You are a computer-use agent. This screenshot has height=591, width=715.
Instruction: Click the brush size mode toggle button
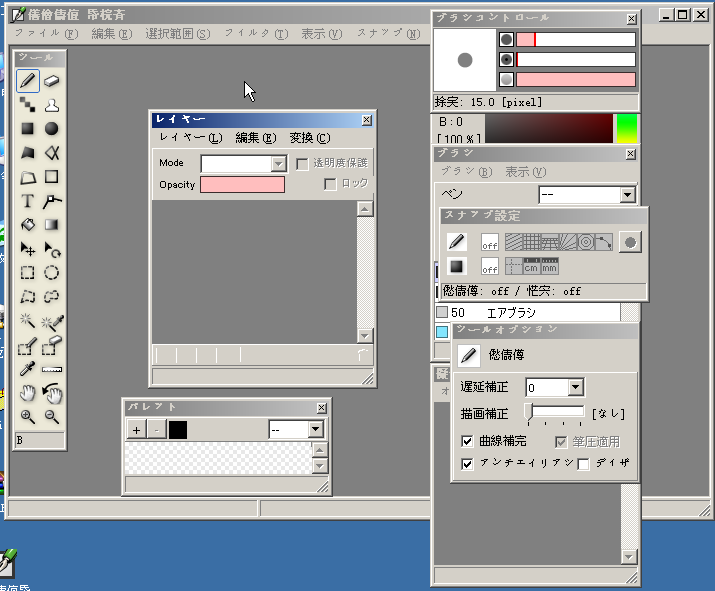(506, 39)
